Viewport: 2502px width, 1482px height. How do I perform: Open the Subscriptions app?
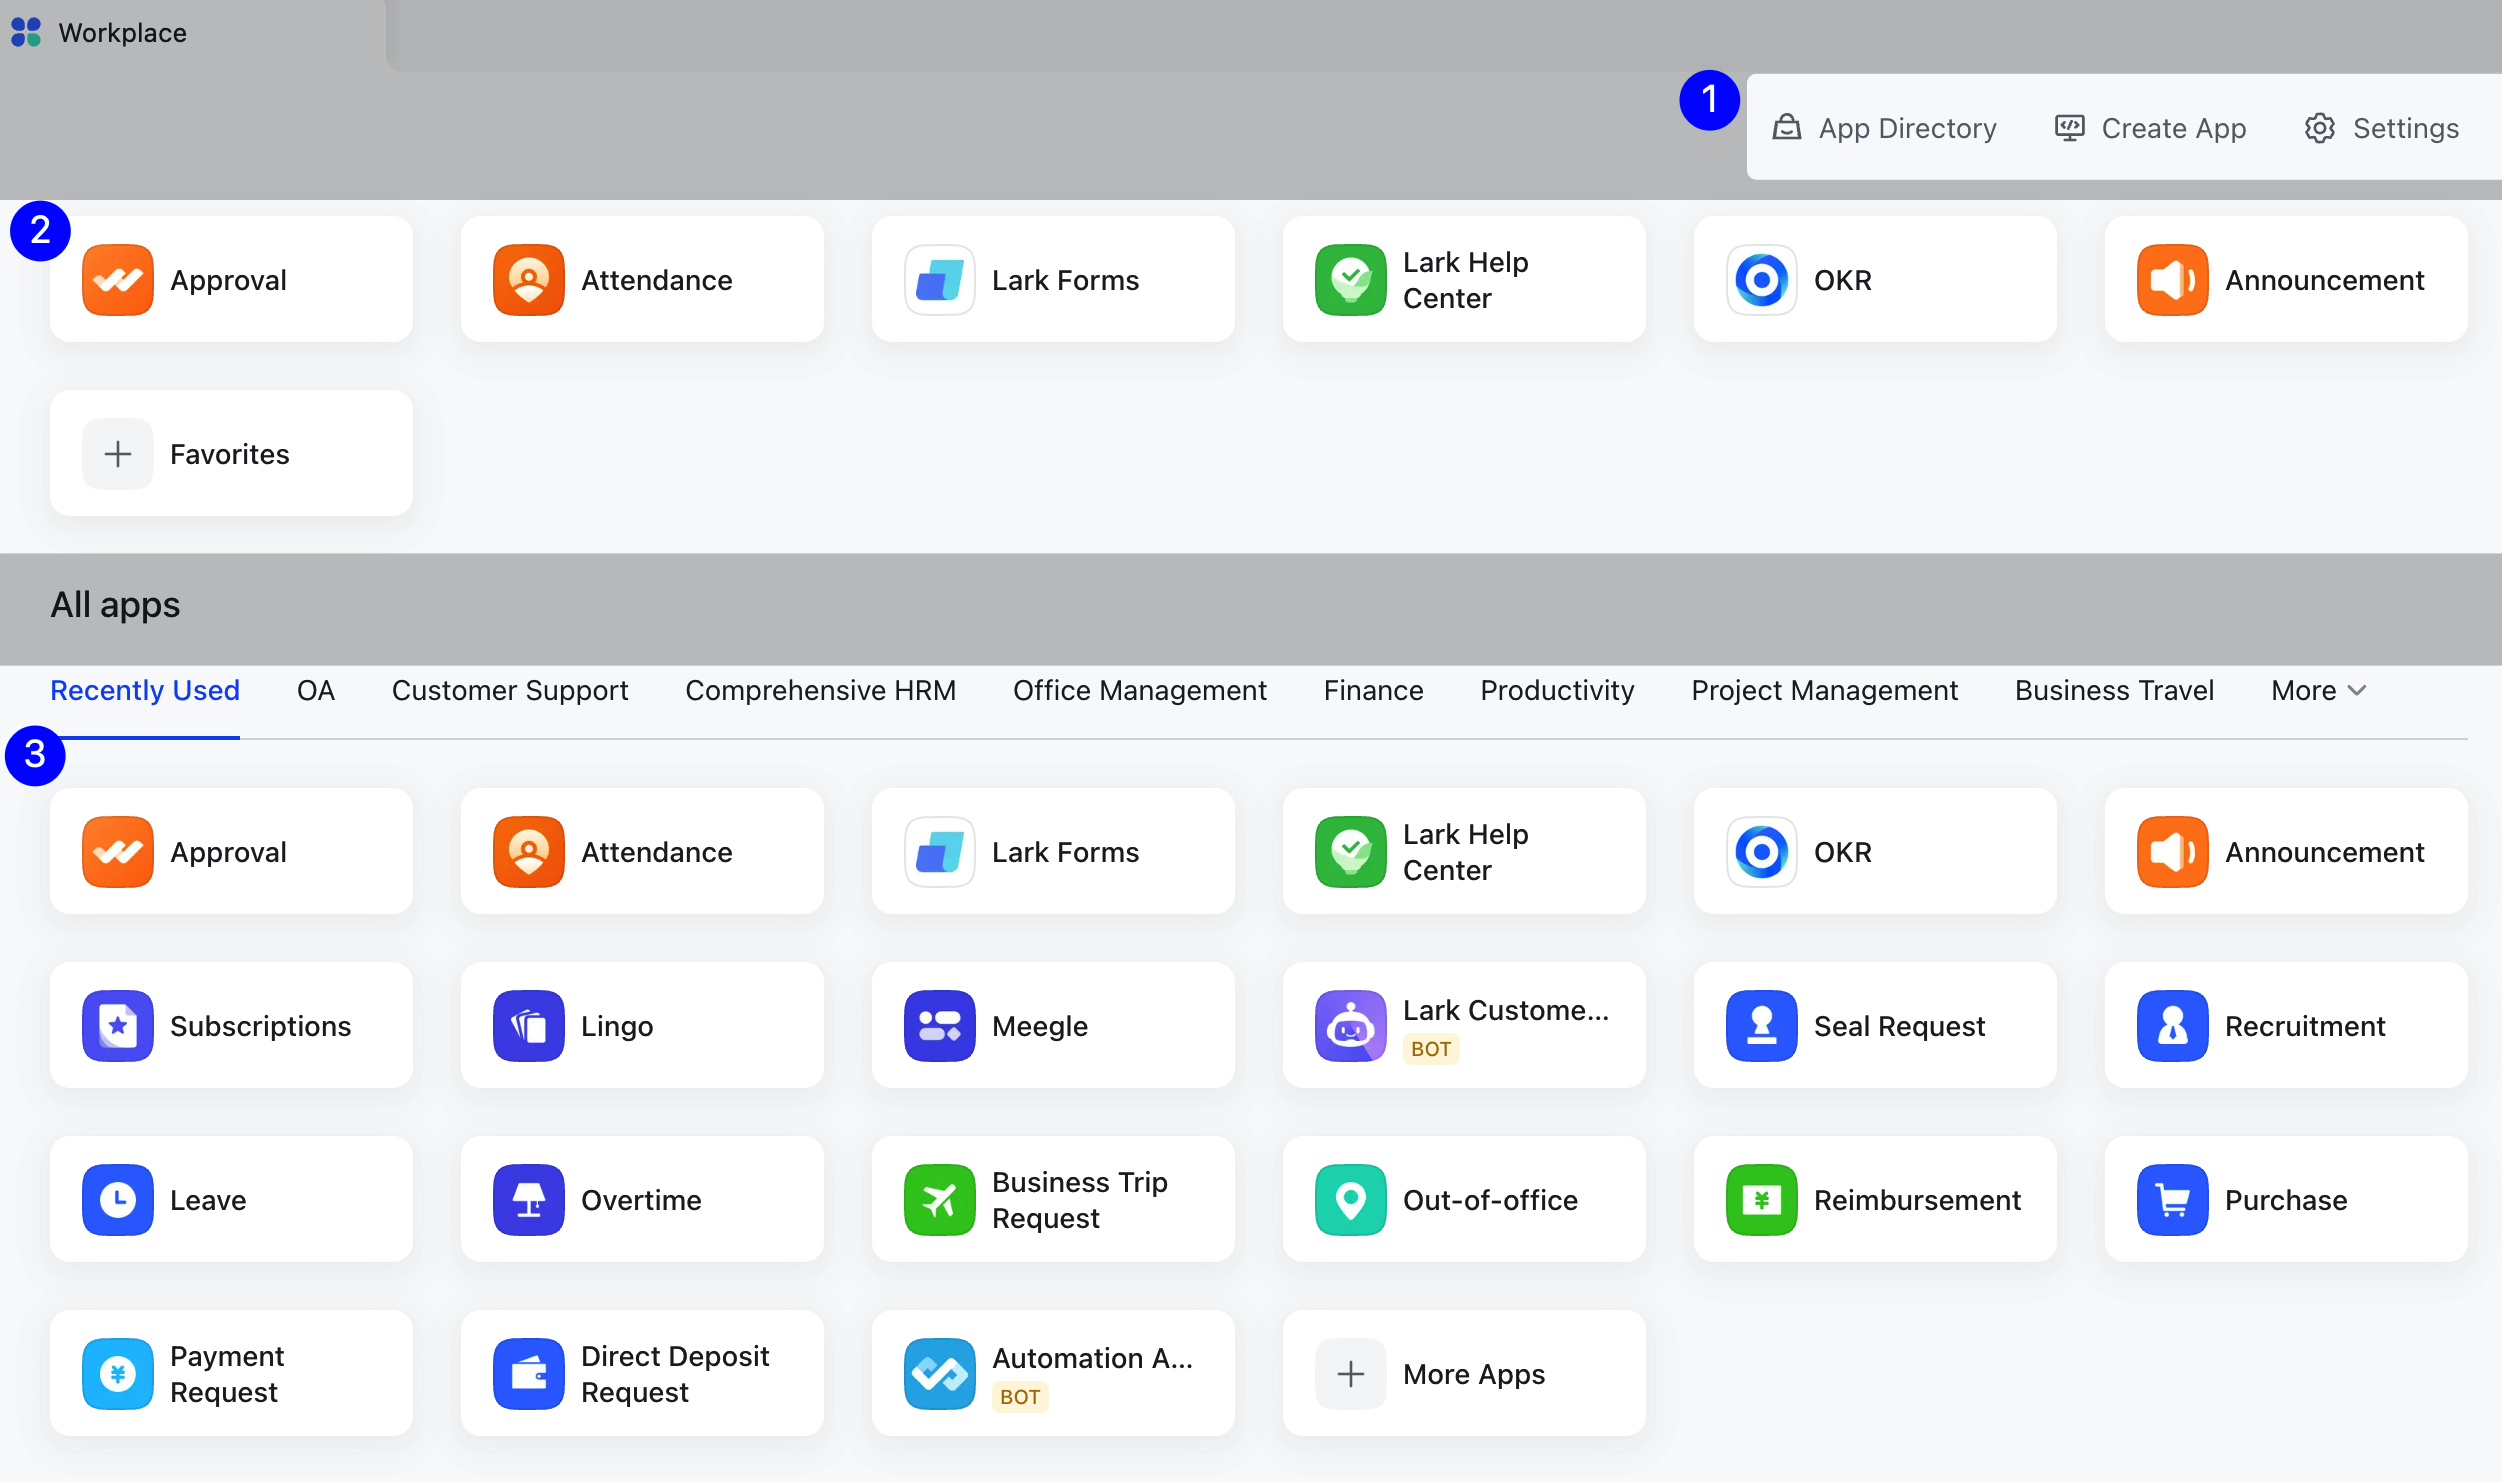click(x=231, y=1026)
